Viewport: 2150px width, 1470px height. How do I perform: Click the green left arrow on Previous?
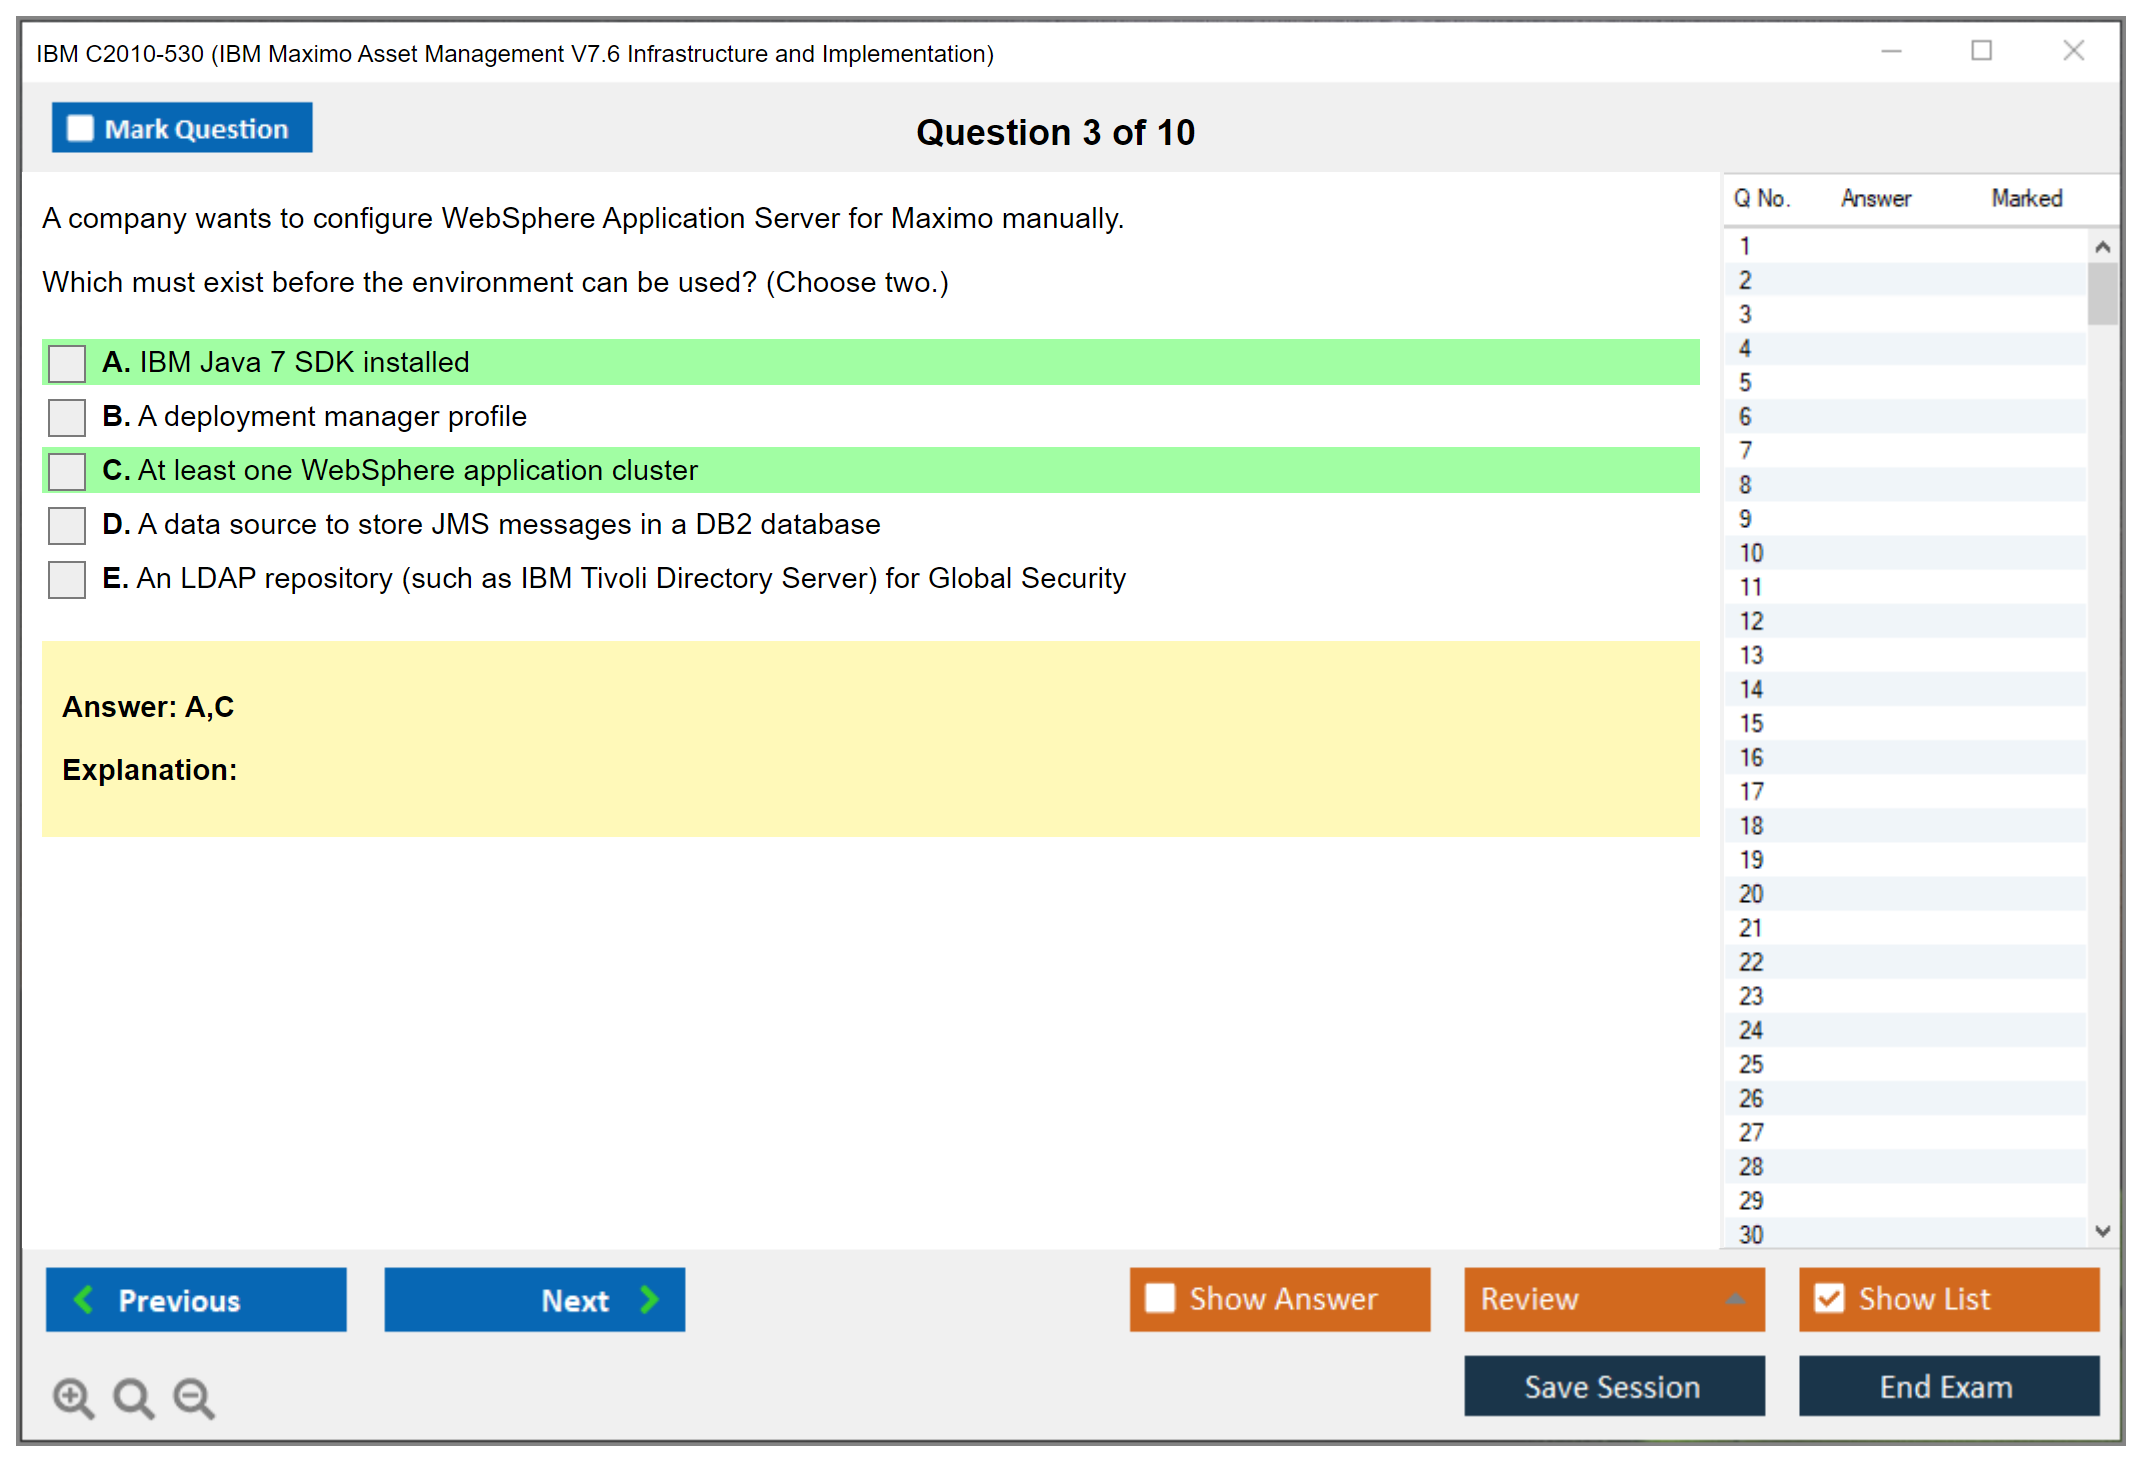[x=84, y=1299]
